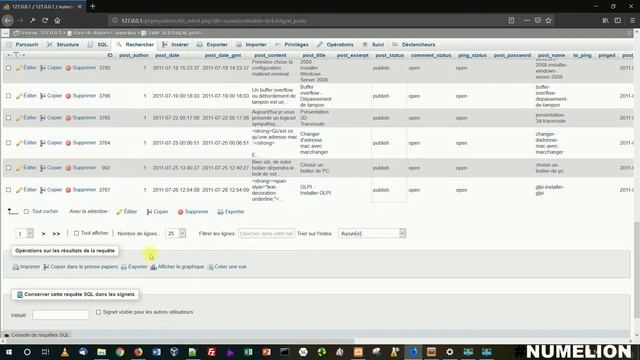Click the Imprimer printer icon

pos(16,267)
